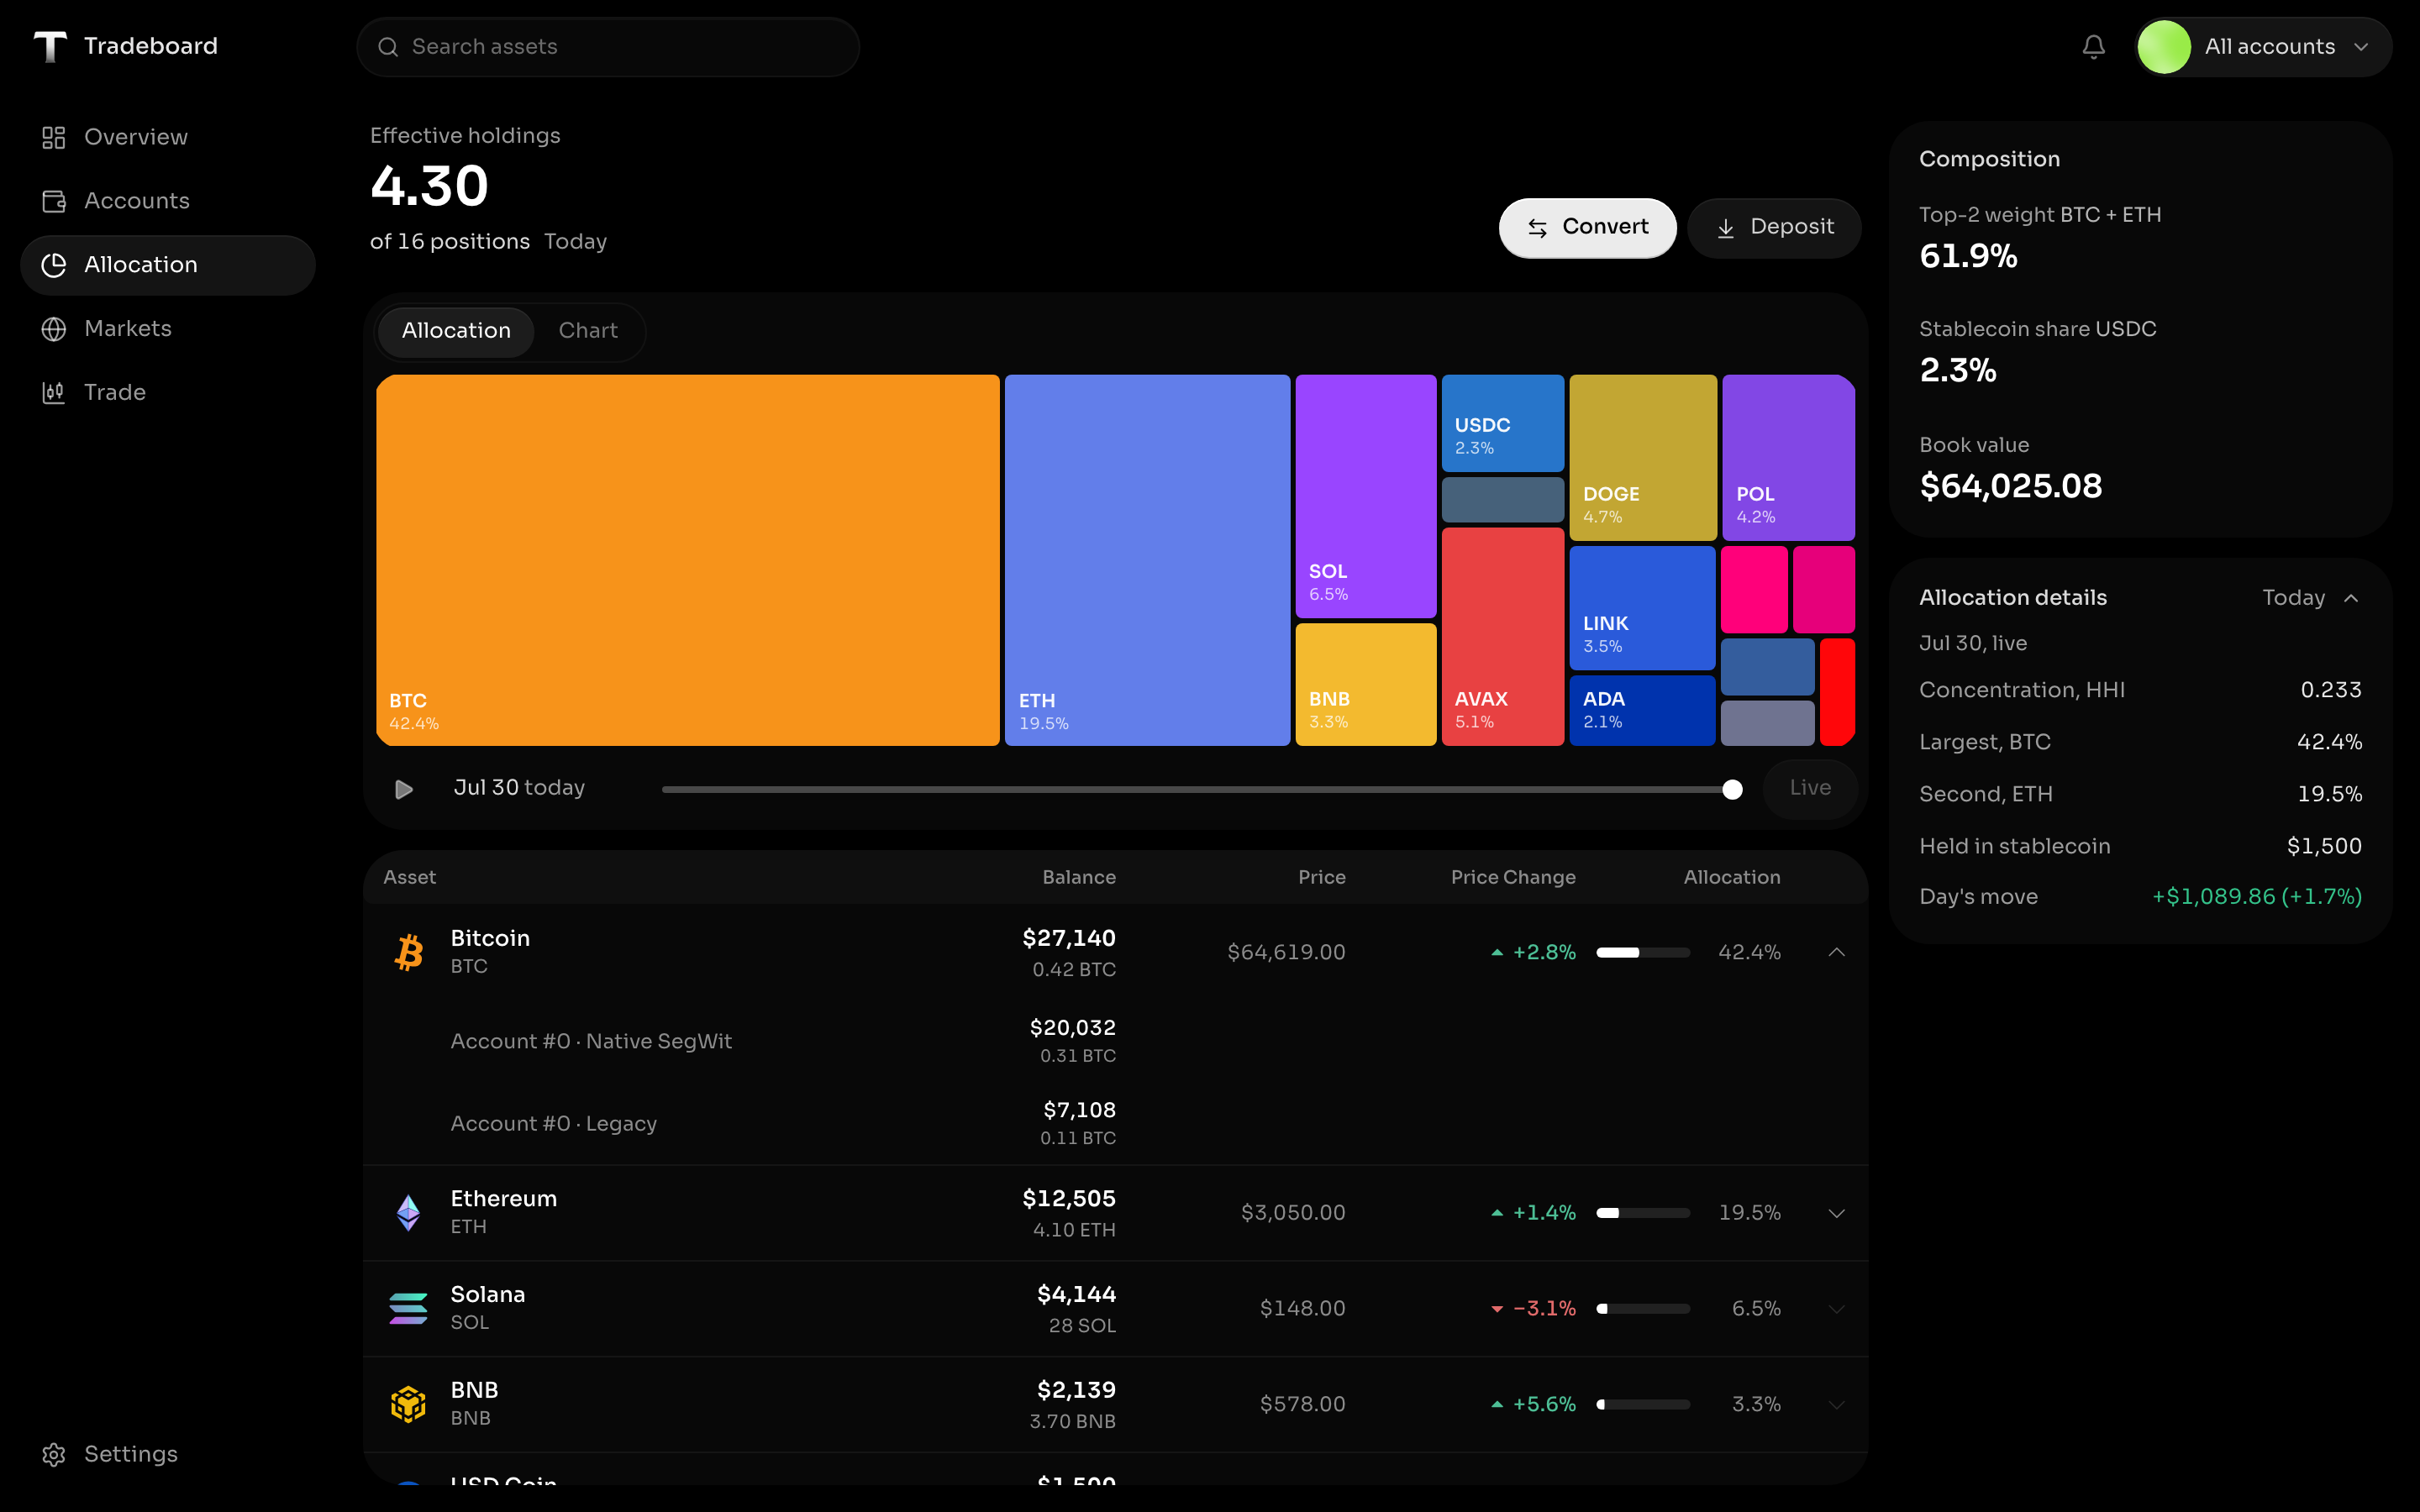The height and width of the screenshot is (1512, 2420).
Task: Open Account #0 Legacy row
Action: (x=1115, y=1124)
